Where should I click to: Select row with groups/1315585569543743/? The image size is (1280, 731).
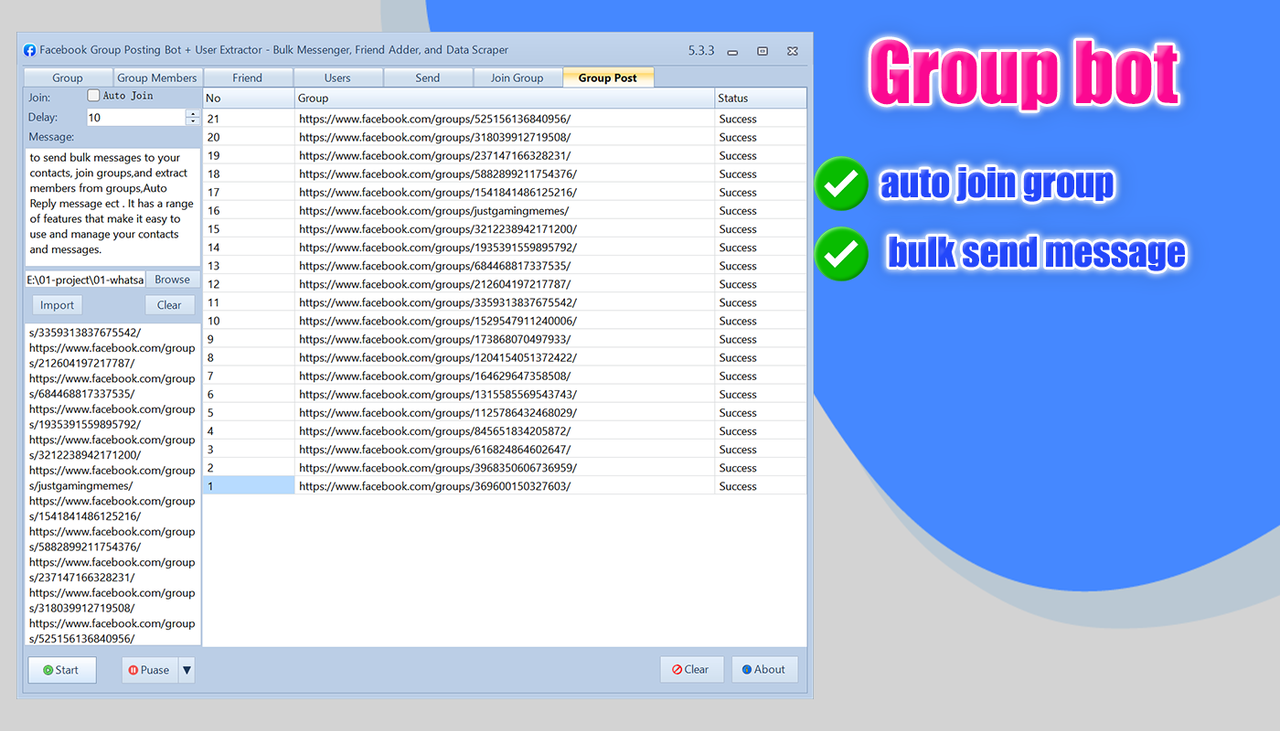pos(505,394)
